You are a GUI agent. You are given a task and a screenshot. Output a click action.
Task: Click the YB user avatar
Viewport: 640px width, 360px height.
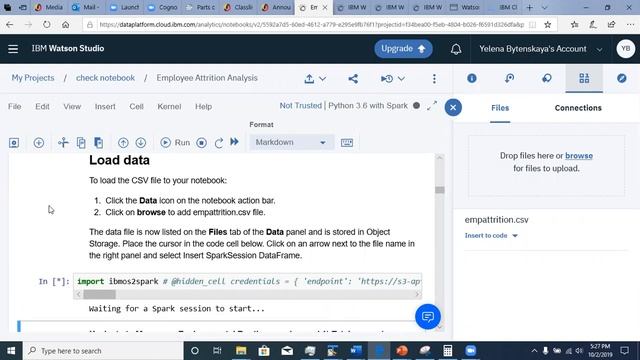(x=626, y=49)
